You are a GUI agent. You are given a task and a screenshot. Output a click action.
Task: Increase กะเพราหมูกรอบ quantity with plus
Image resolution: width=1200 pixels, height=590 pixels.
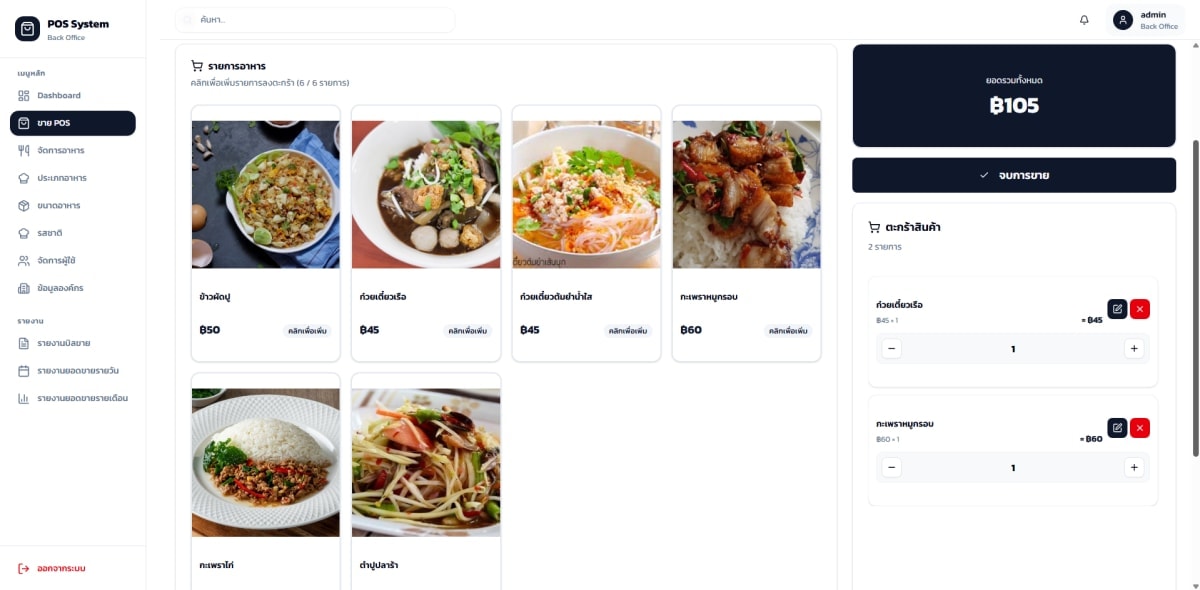pos(1134,467)
